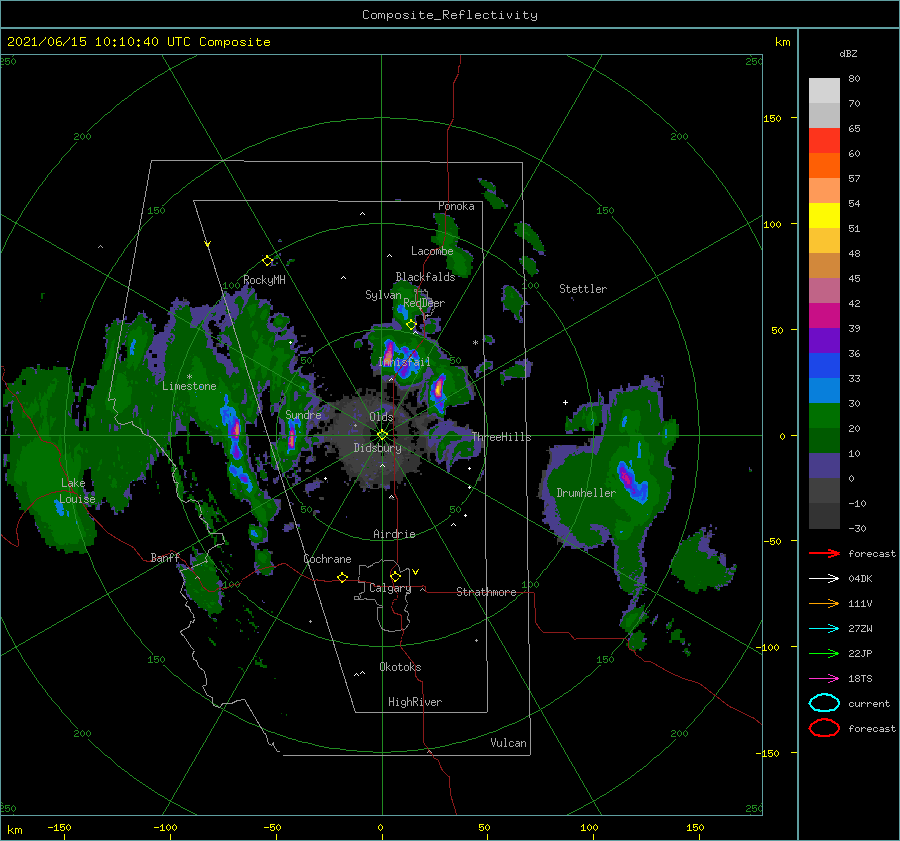Click yellow diamond marker above Calgary label

(x=395, y=576)
